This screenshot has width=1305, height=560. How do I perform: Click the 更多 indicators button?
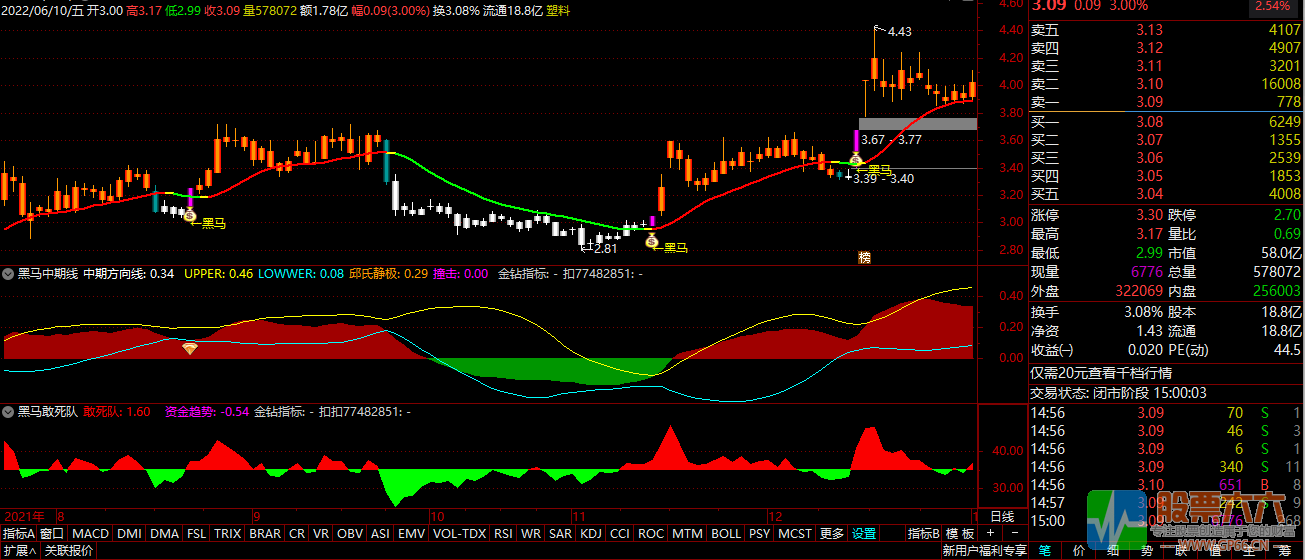coord(831,534)
